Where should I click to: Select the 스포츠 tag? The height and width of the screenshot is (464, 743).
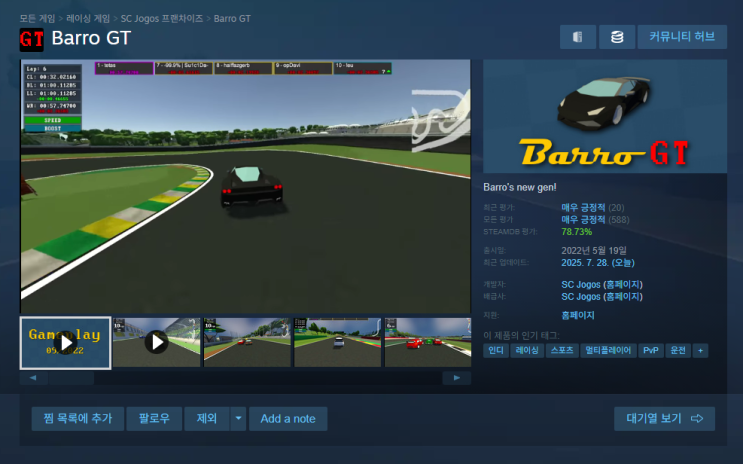[562, 350]
